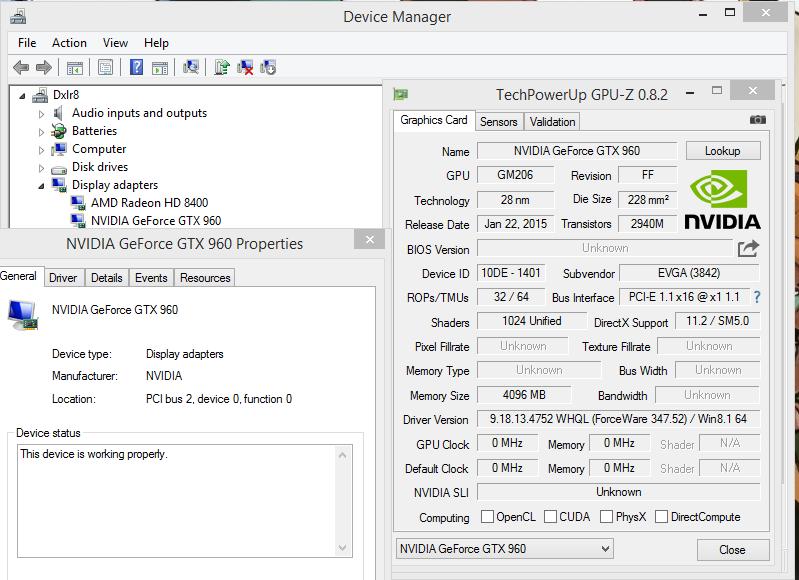Open the Resources tab in Properties
This screenshot has width=799, height=580.
[205, 278]
